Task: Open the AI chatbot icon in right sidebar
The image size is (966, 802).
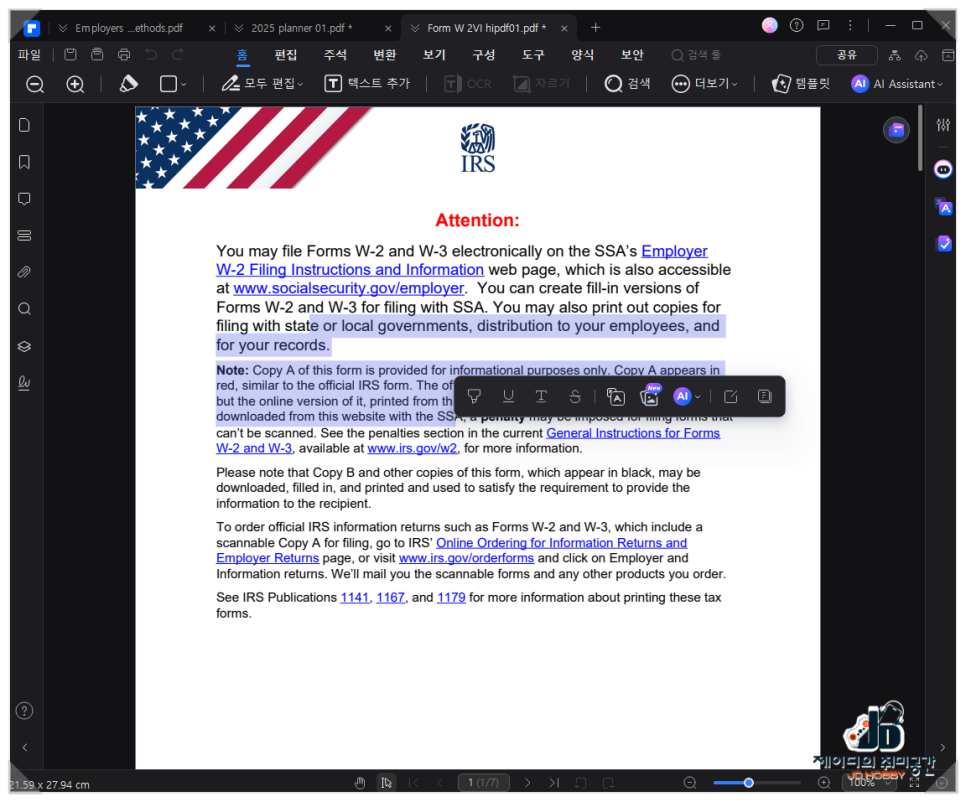Action: [943, 169]
